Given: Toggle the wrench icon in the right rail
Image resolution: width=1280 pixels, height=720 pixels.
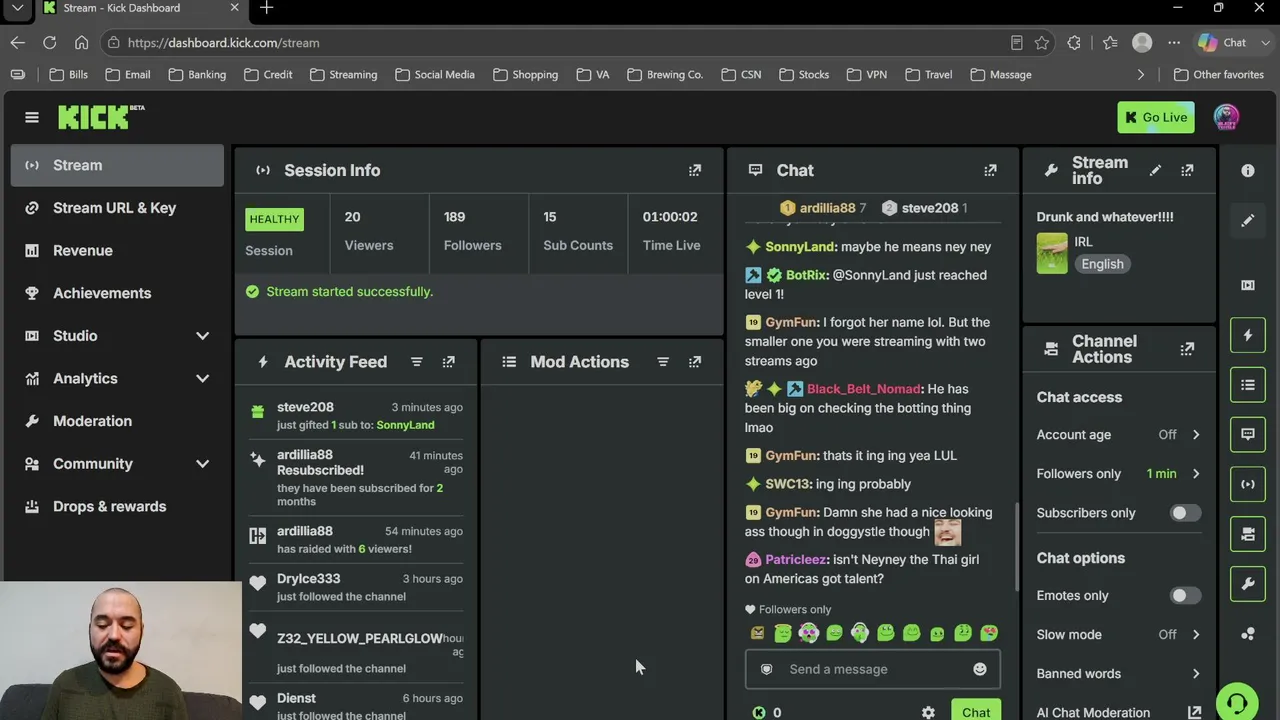Looking at the screenshot, I should coord(1248,584).
